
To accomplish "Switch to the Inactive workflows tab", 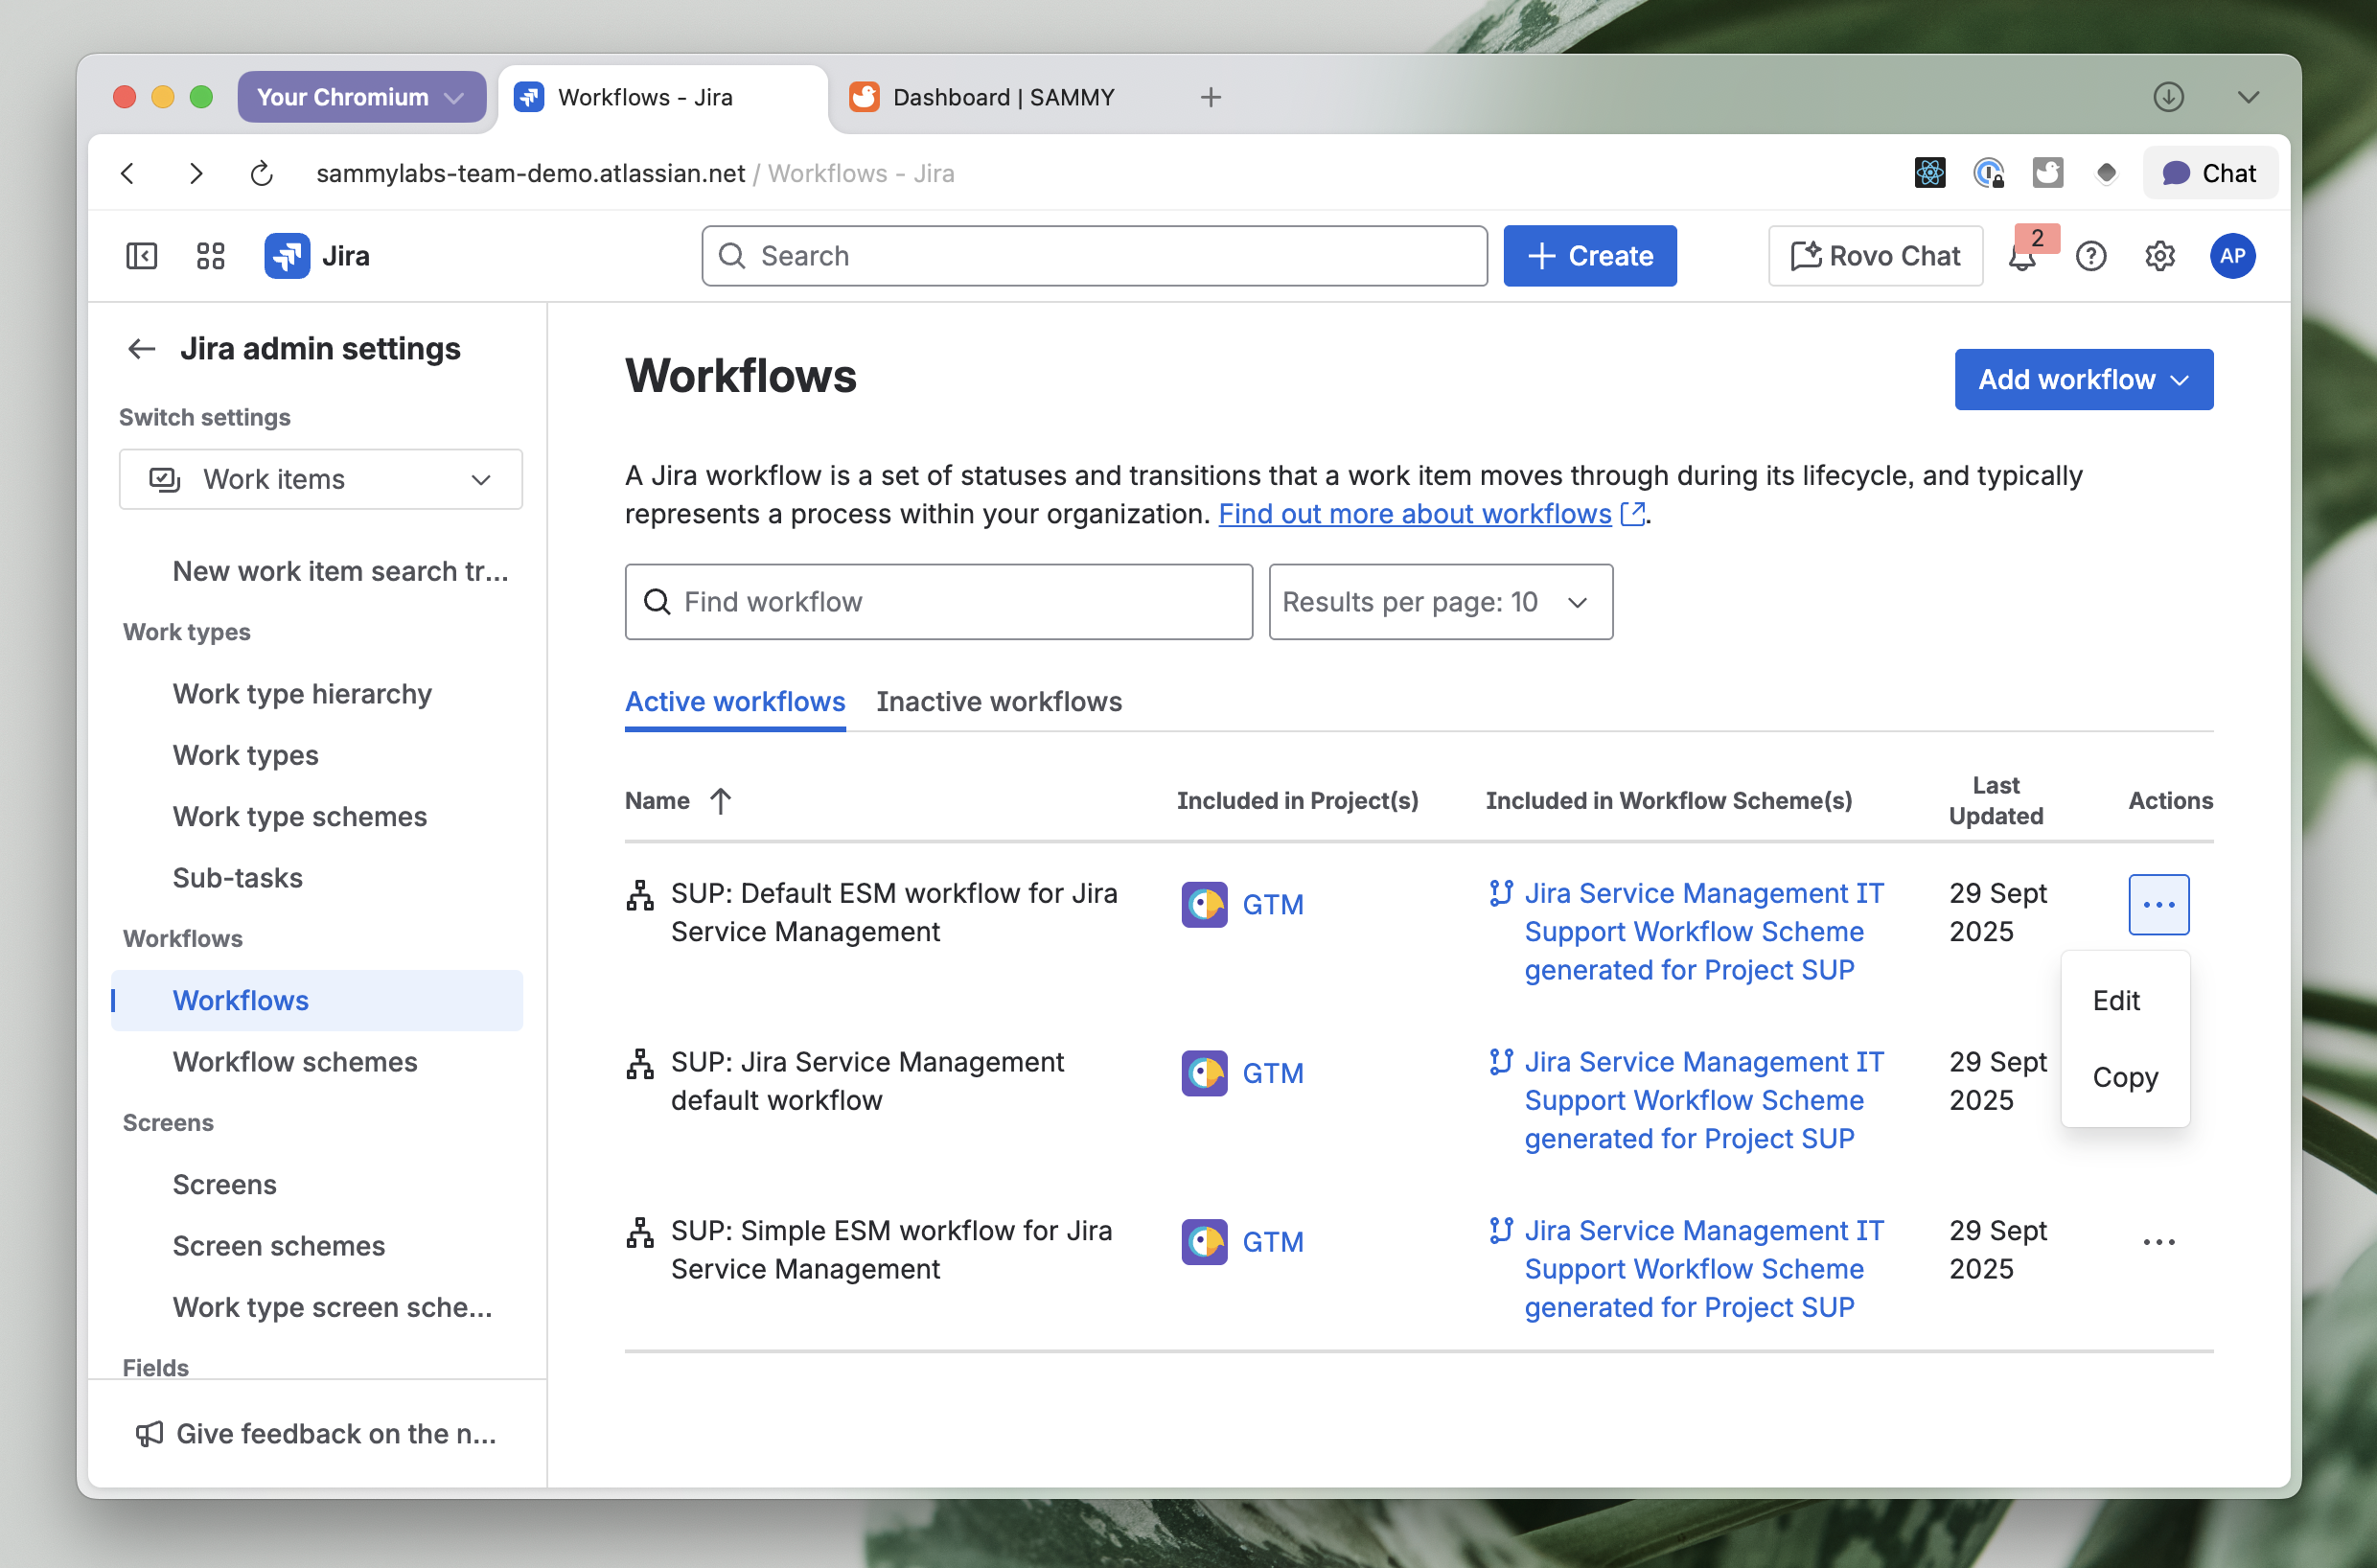I will coord(998,702).
